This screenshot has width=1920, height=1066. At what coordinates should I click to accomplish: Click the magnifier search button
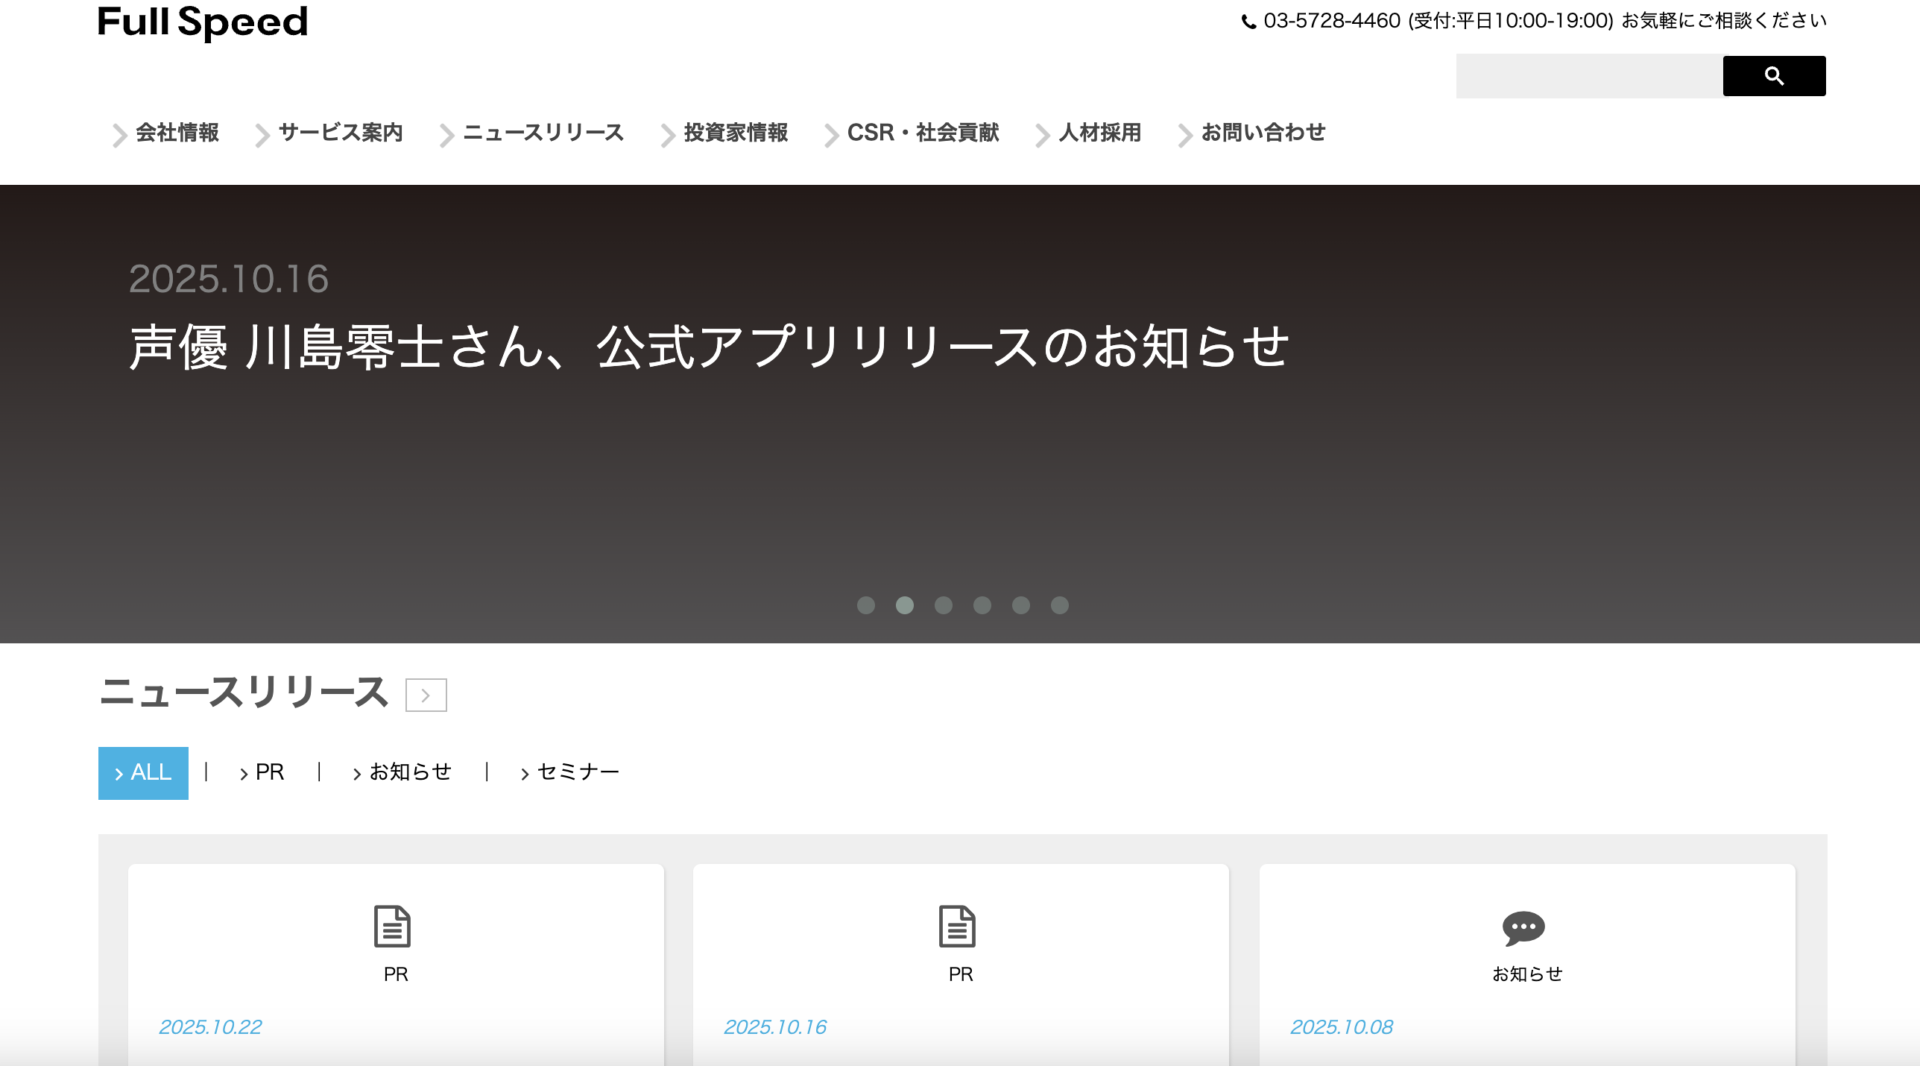pos(1773,76)
